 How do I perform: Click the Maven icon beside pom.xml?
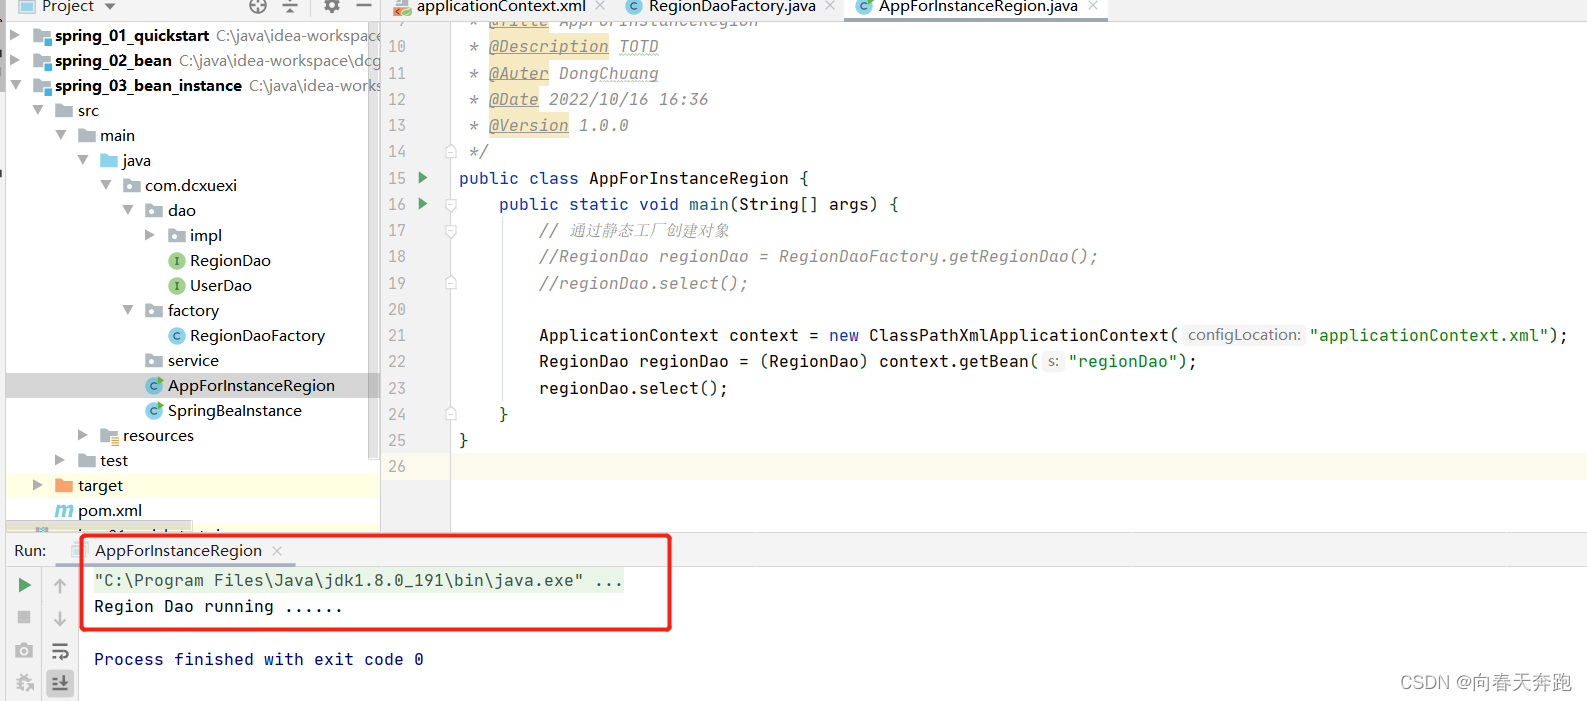point(64,511)
